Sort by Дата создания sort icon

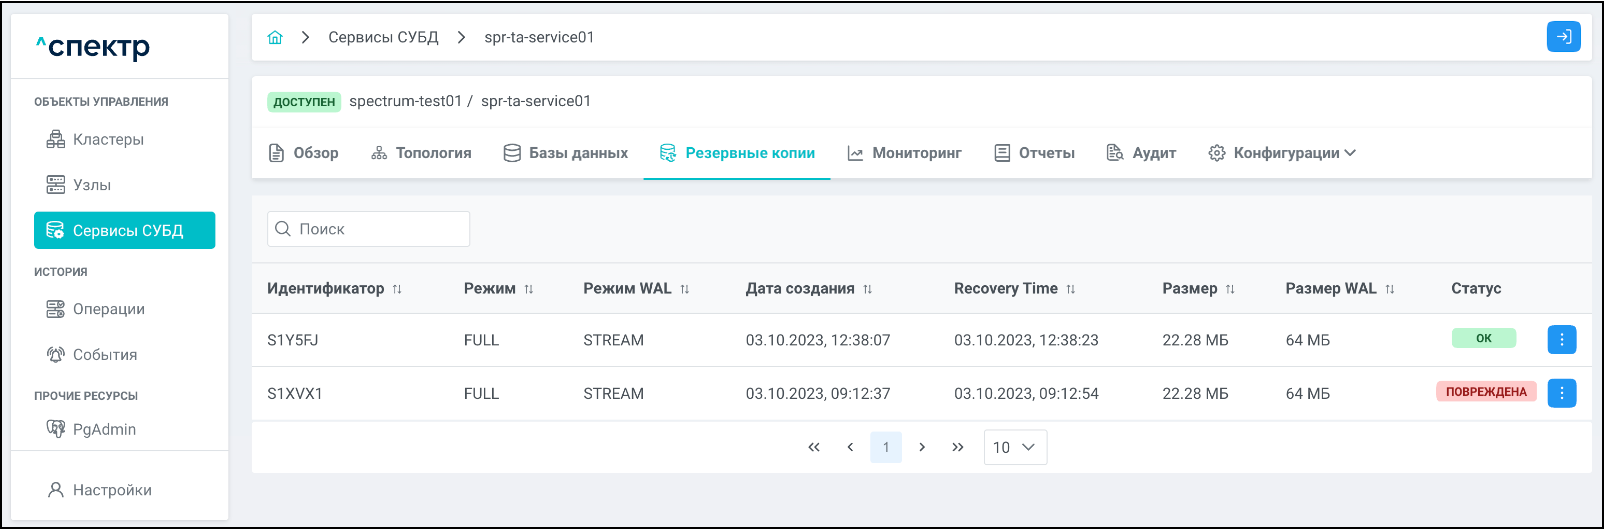(868, 289)
